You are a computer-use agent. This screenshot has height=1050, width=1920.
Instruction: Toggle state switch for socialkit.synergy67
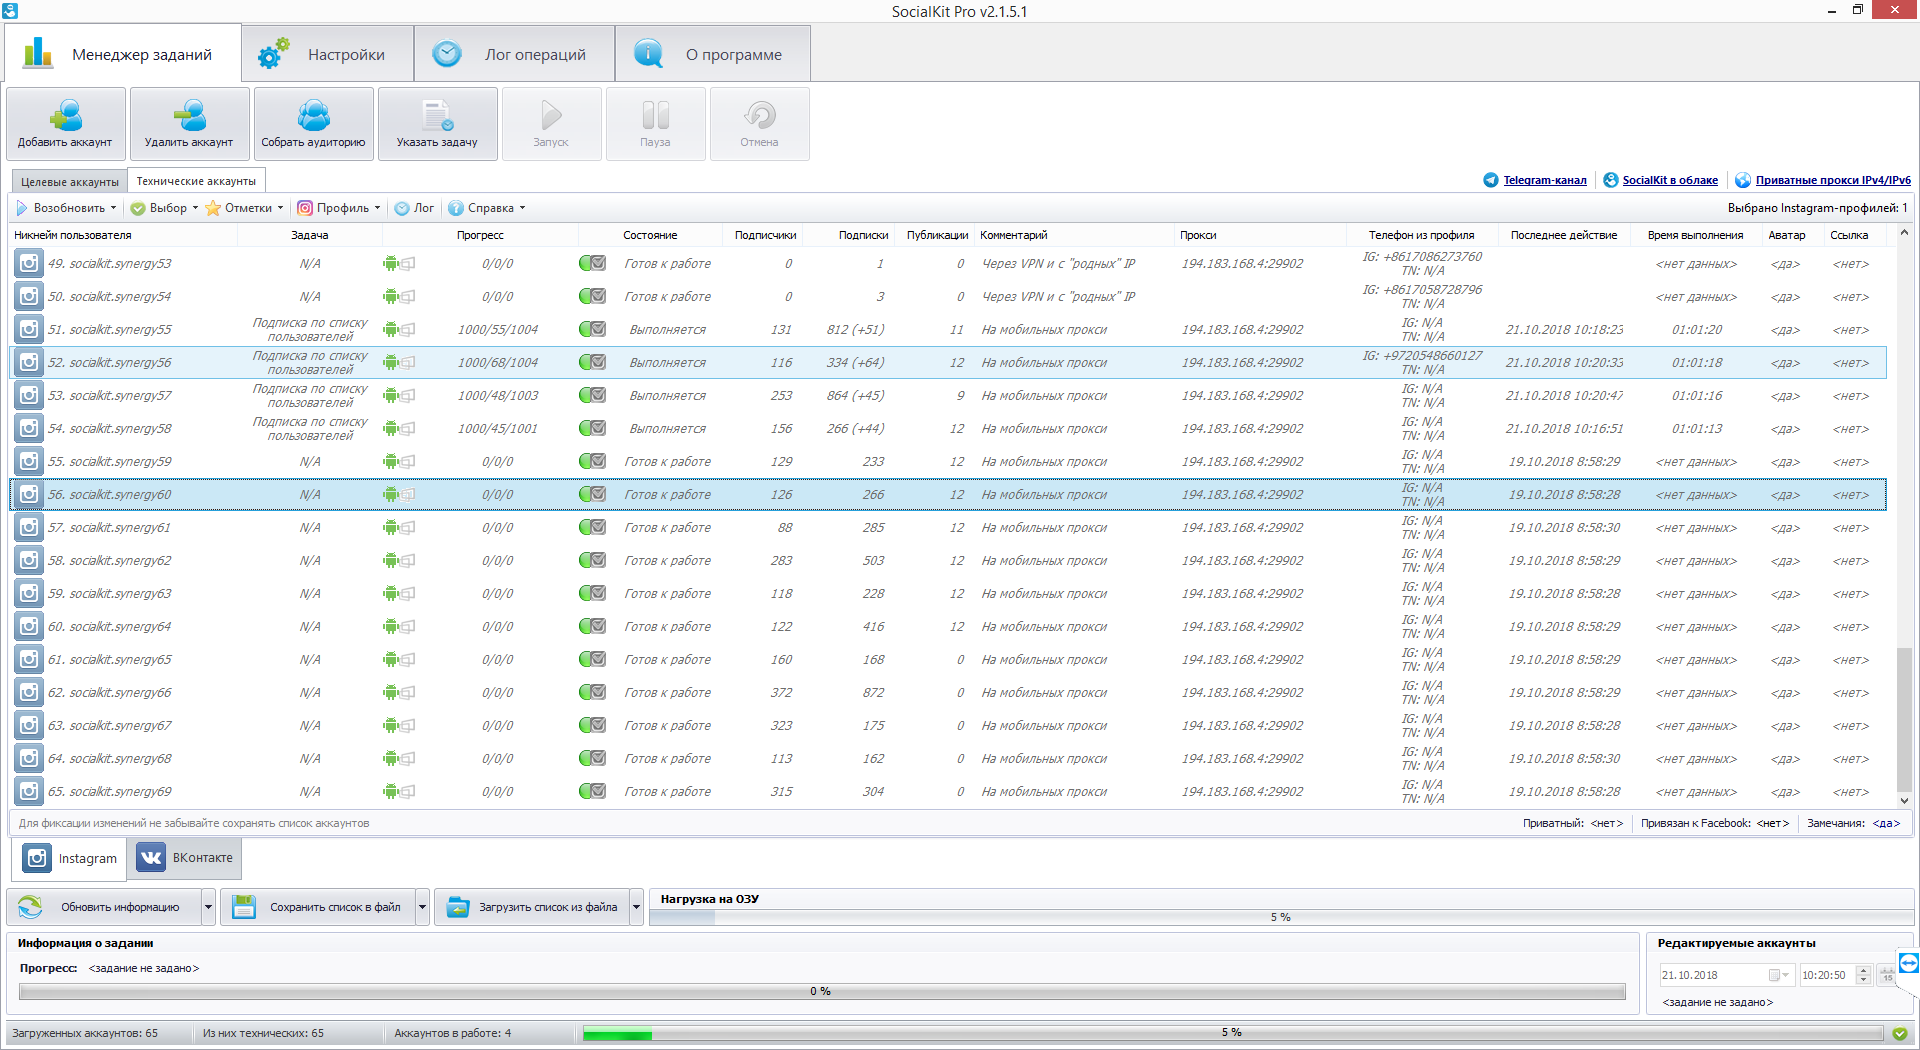(x=592, y=725)
